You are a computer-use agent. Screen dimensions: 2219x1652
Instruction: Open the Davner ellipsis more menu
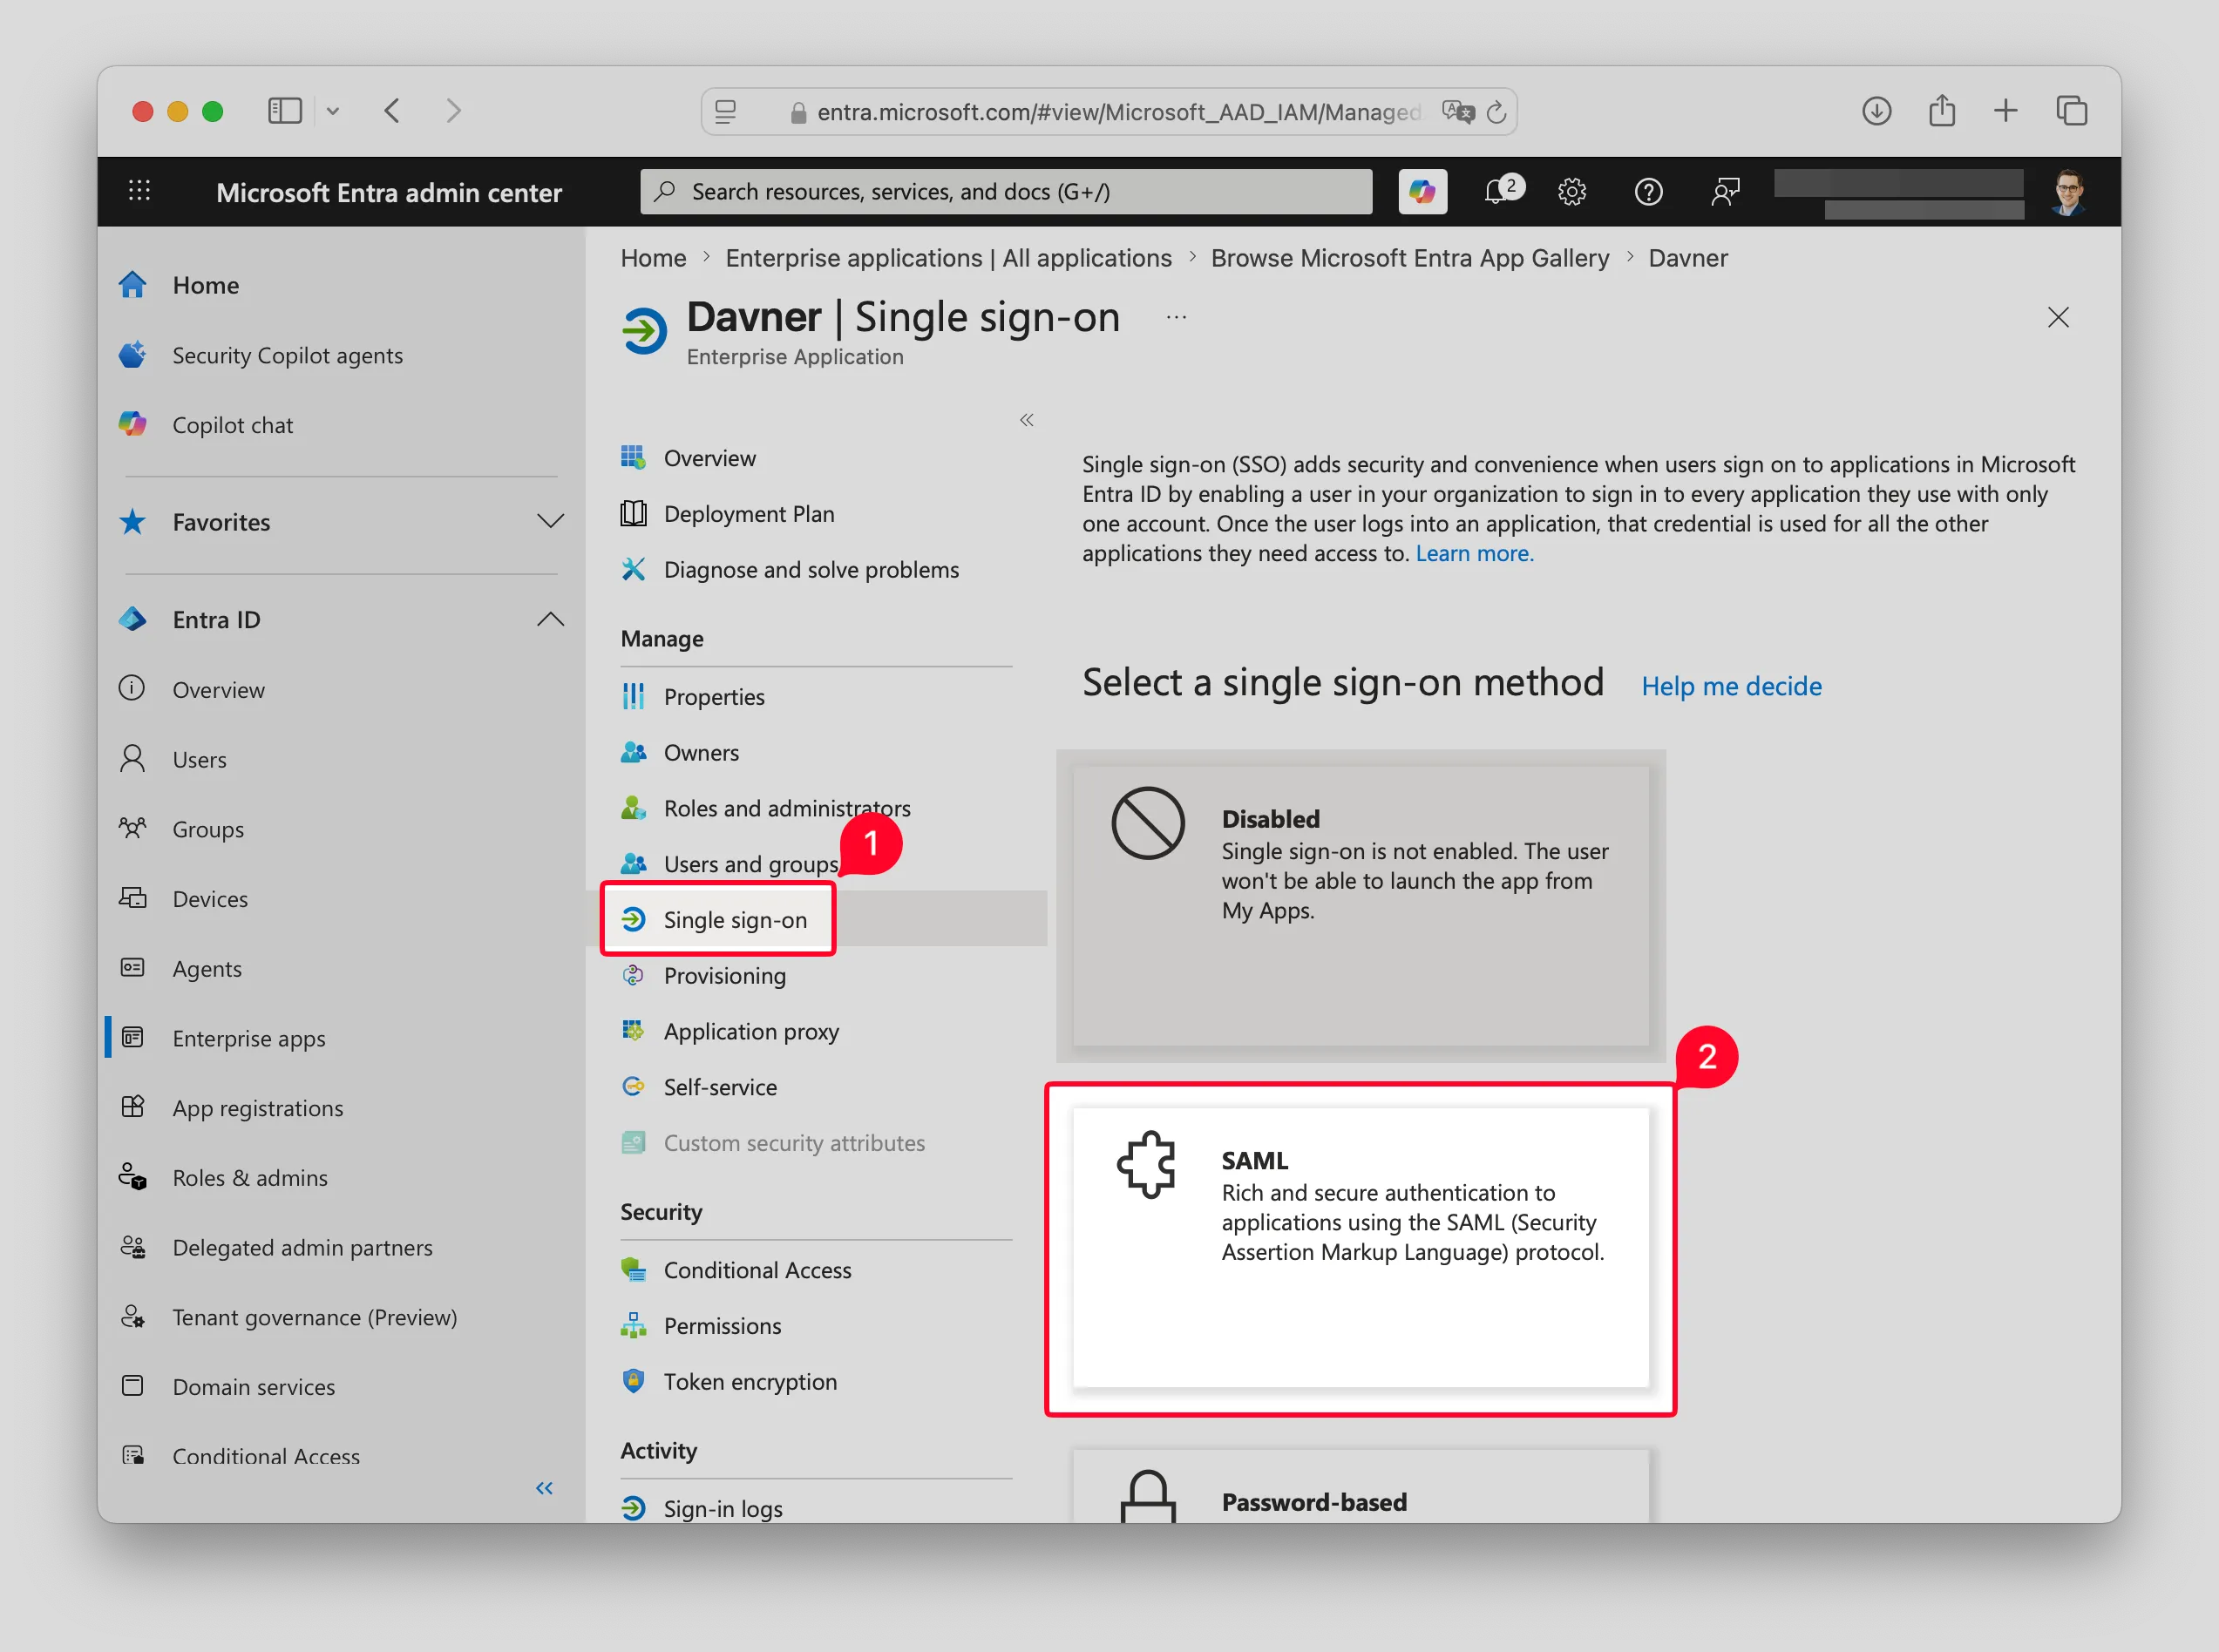point(1176,317)
